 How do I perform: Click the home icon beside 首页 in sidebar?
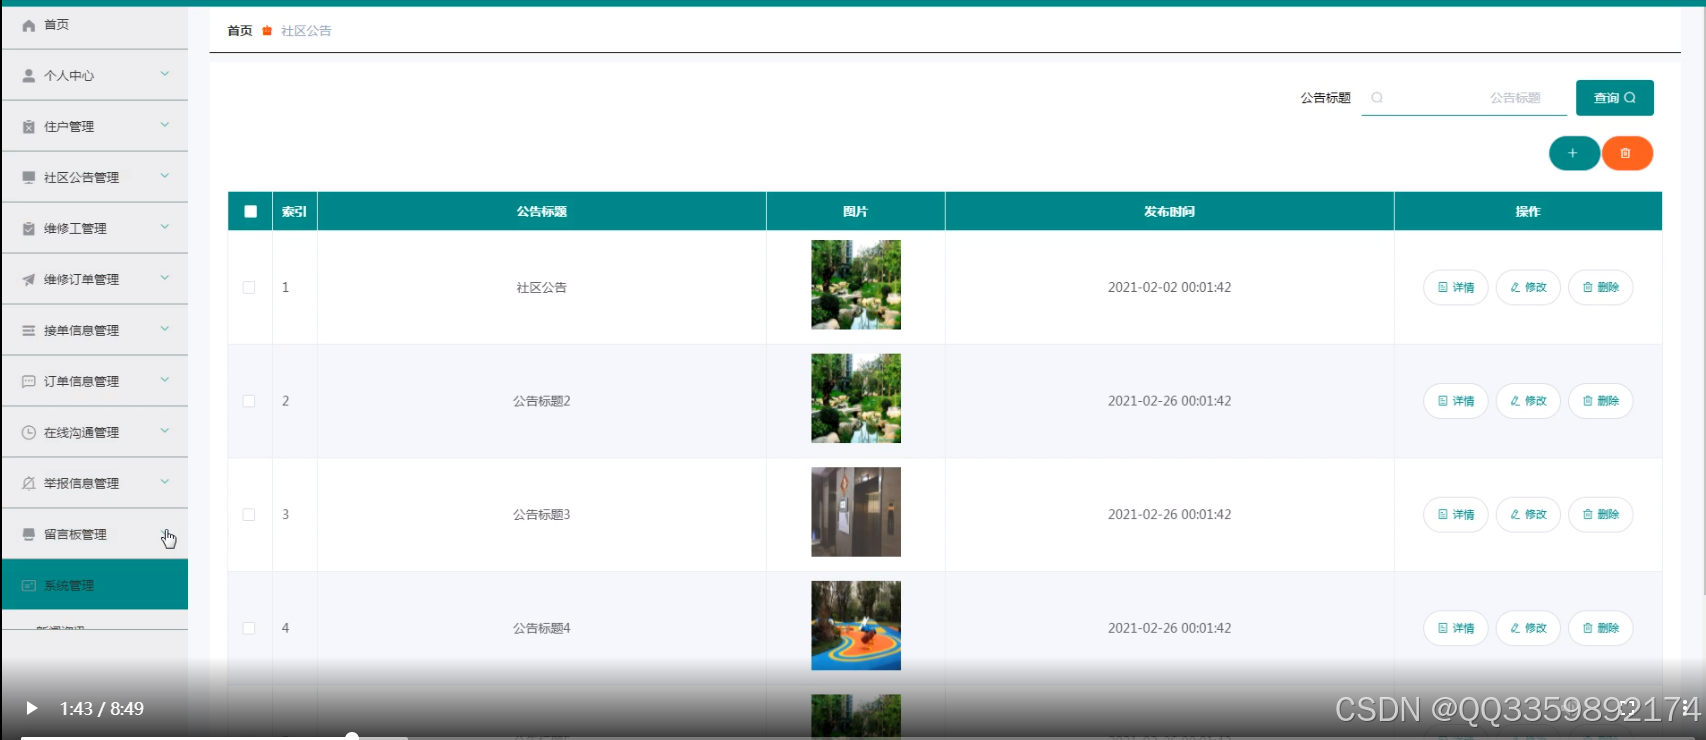coord(29,25)
